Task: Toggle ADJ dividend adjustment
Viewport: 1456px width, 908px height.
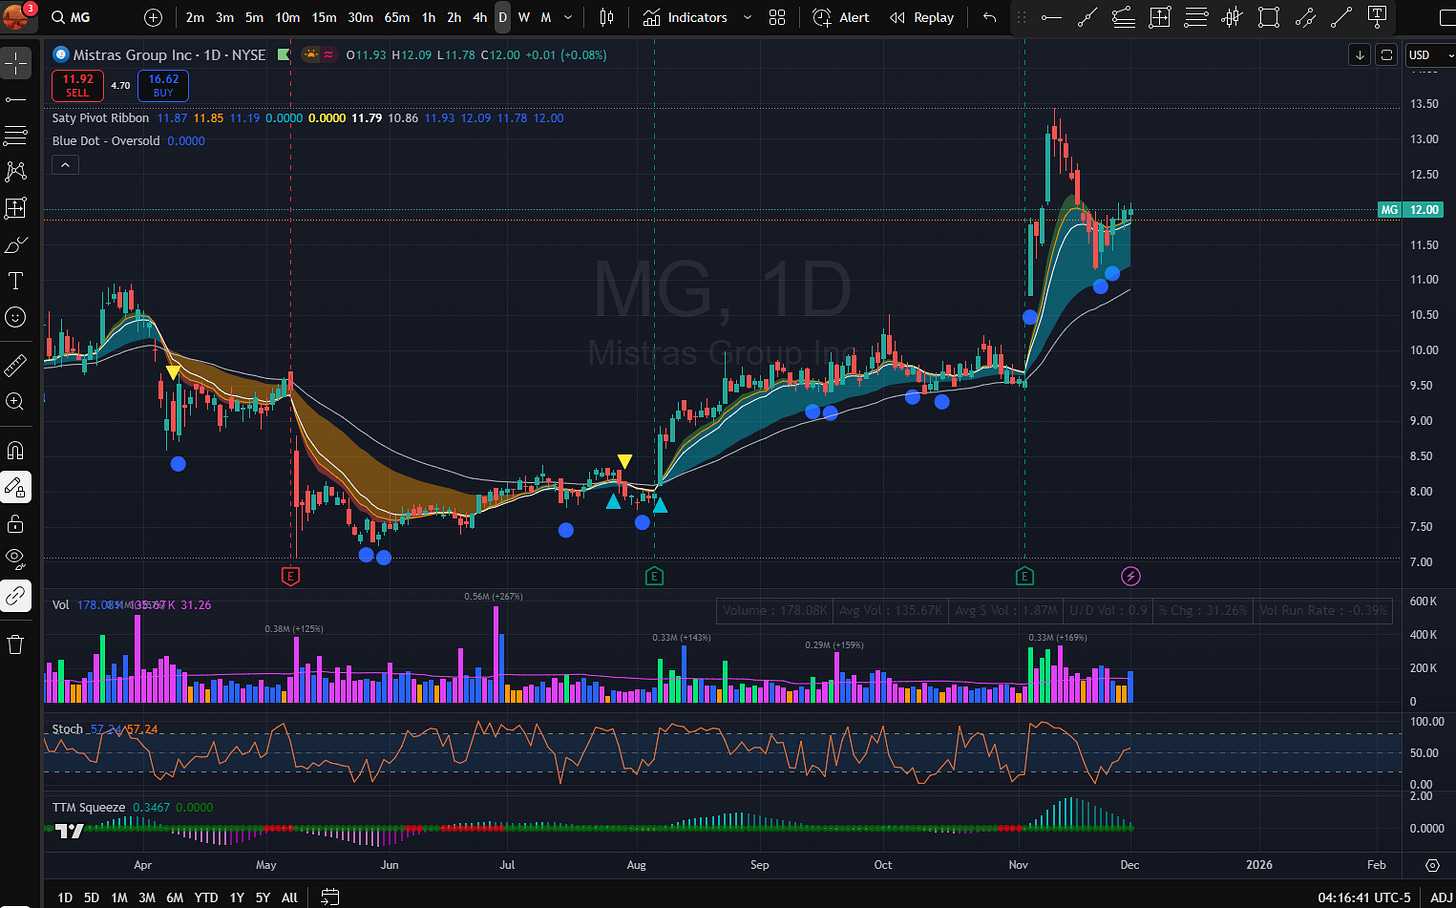Action: coord(1441,897)
